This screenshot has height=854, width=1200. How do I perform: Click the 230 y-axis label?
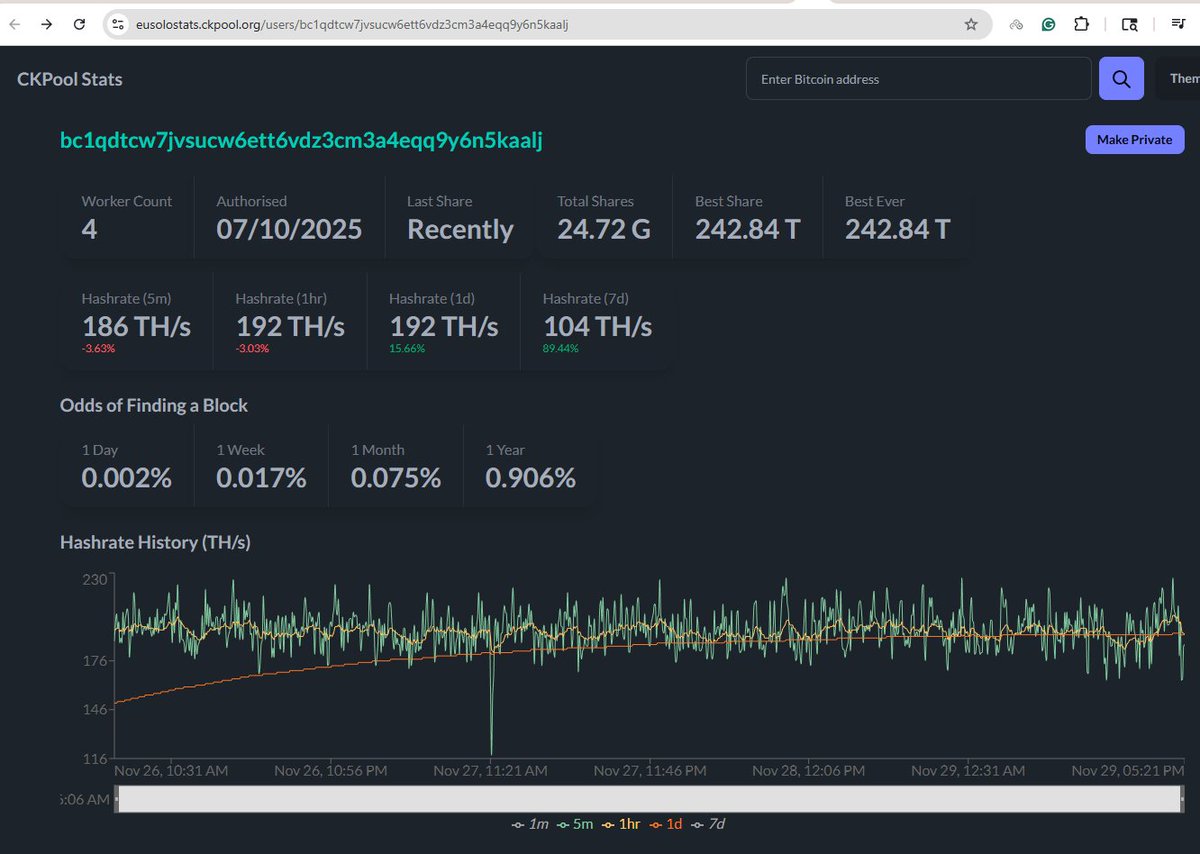point(93,578)
